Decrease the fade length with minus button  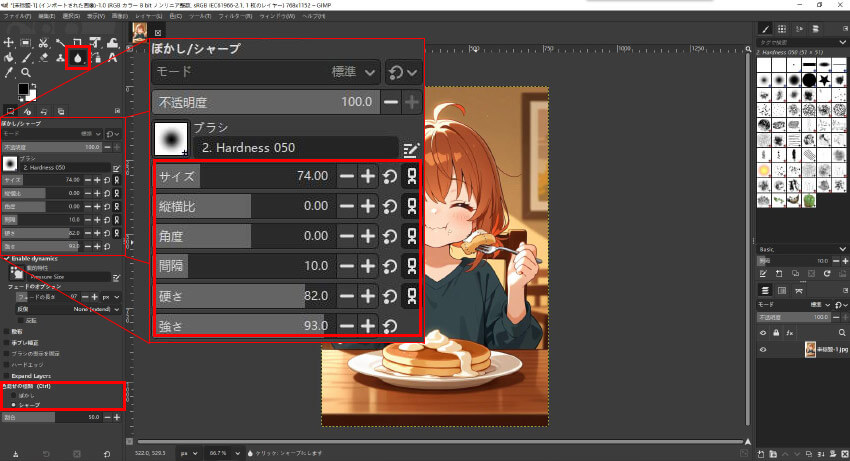click(x=85, y=297)
